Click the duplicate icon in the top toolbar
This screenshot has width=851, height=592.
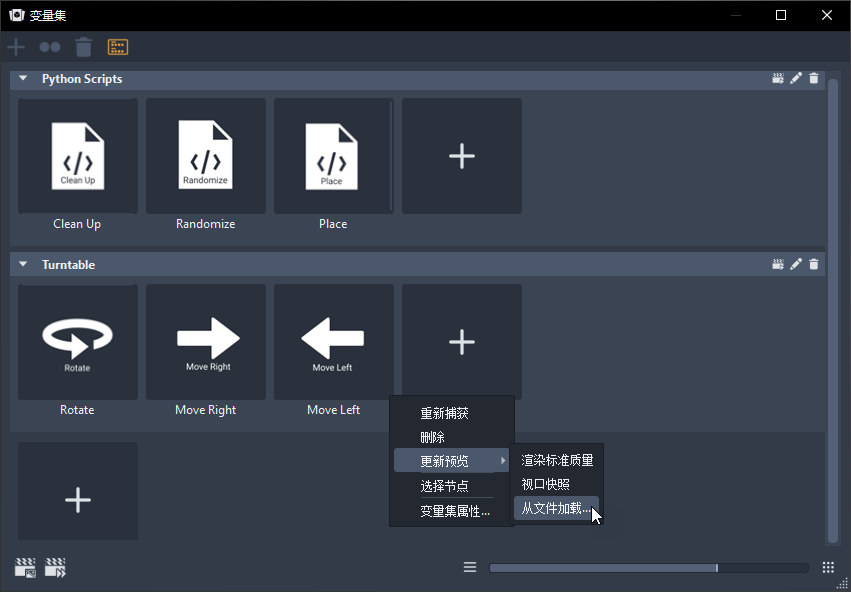coord(49,46)
